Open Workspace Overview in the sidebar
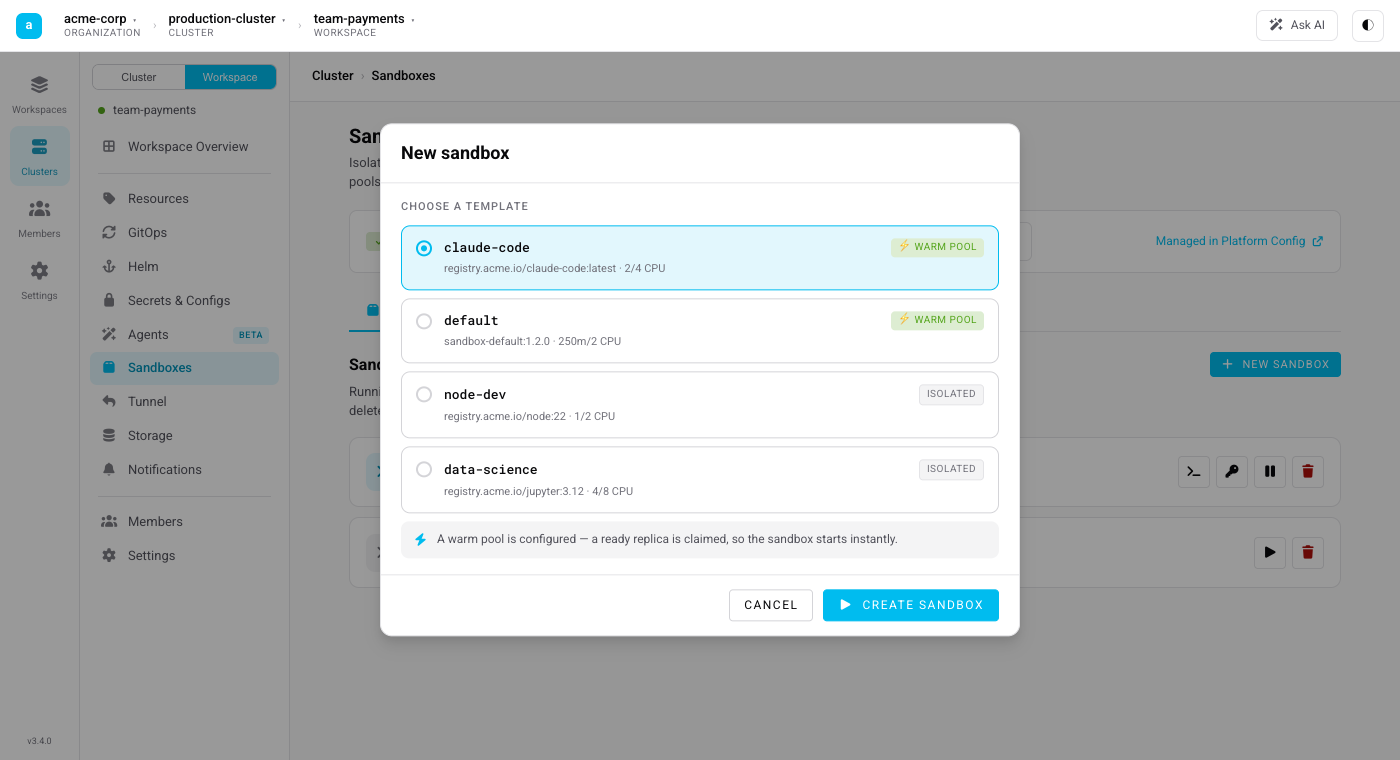1400x760 pixels. pos(185,147)
